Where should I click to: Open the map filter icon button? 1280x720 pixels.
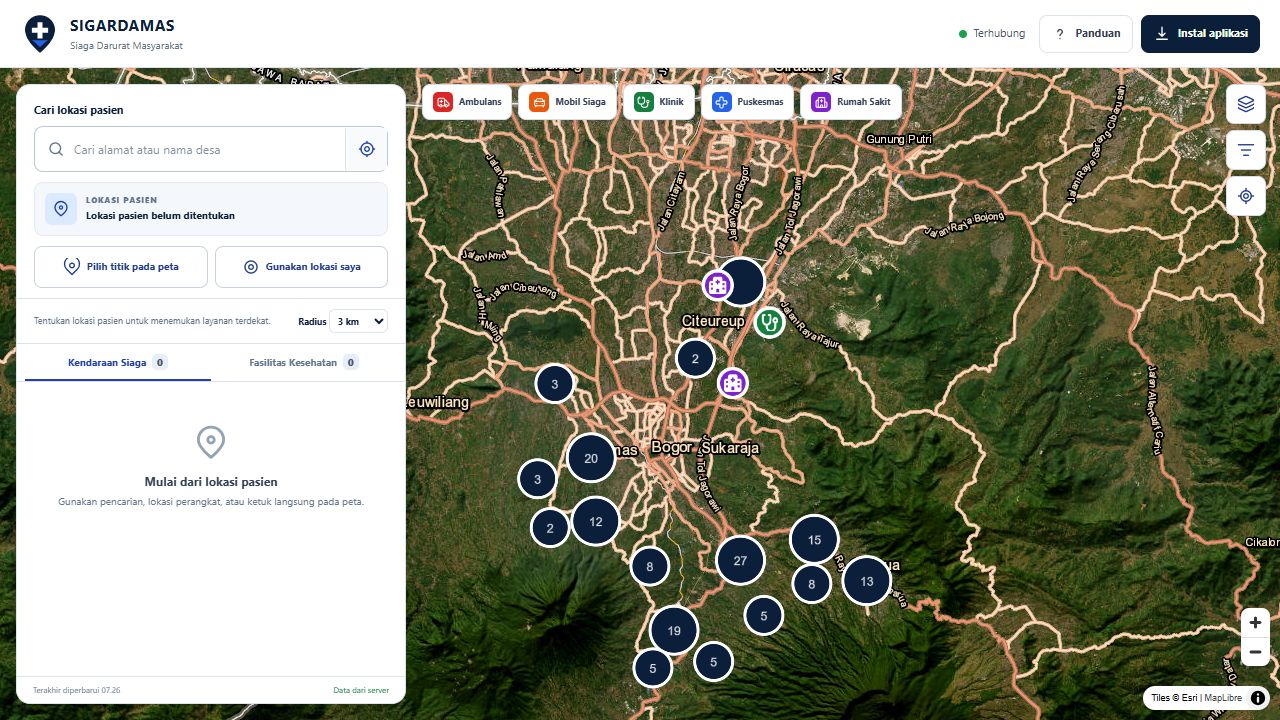tap(1245, 150)
